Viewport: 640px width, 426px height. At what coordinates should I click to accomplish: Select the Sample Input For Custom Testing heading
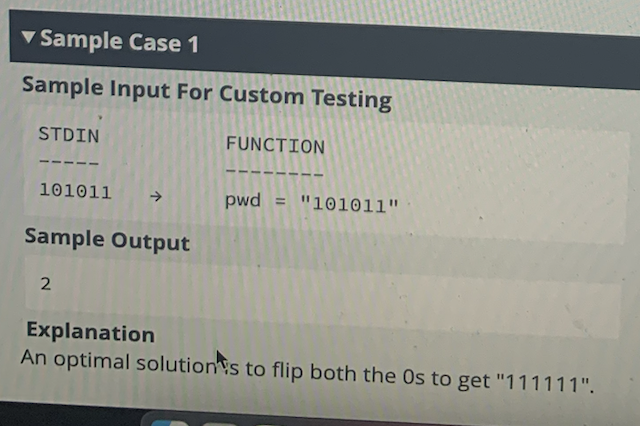[207, 93]
